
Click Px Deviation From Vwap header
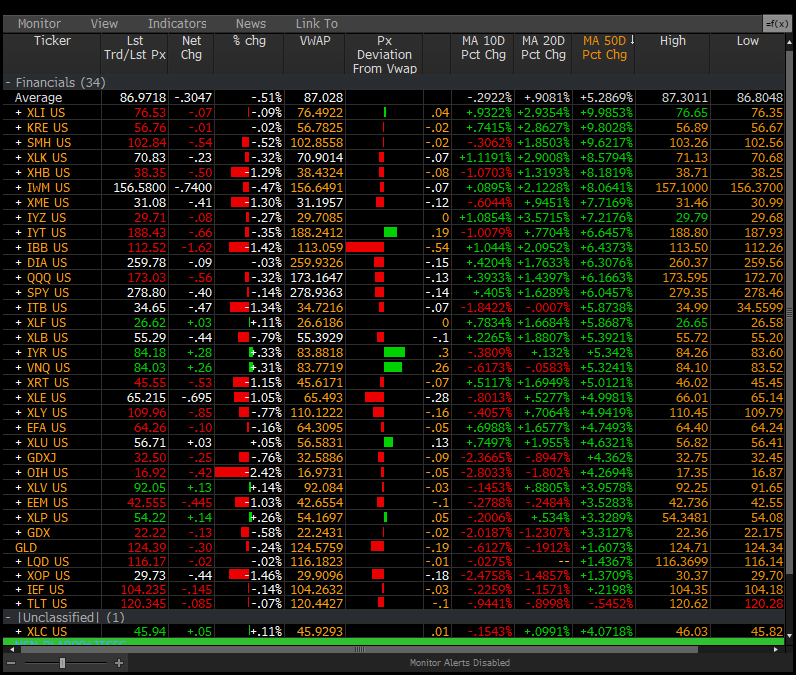click(384, 54)
